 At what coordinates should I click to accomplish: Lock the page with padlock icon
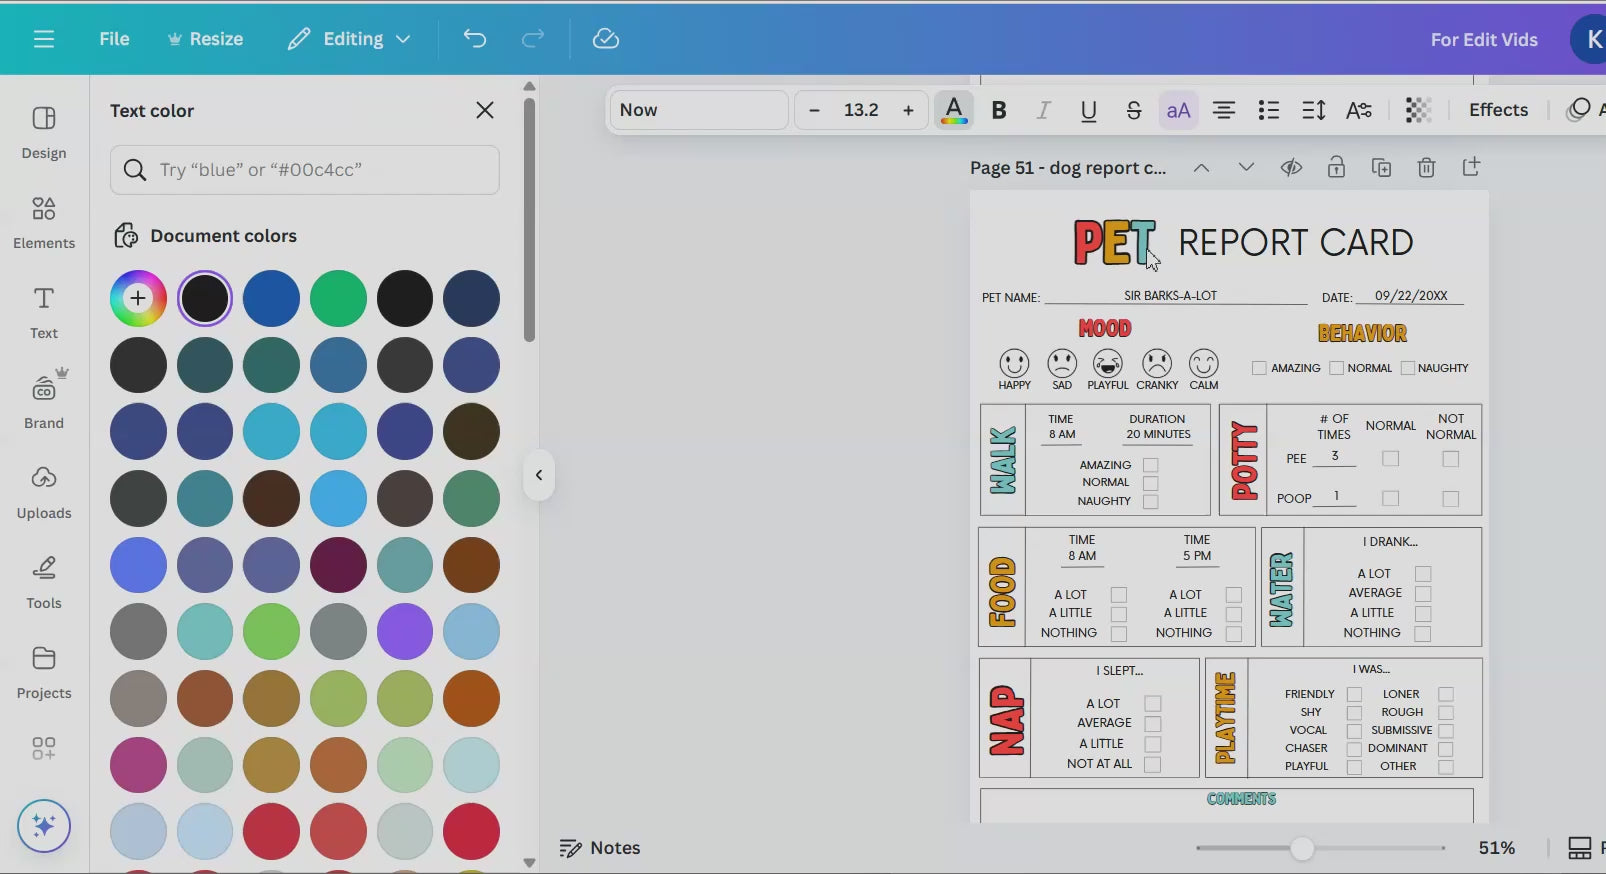click(x=1336, y=168)
